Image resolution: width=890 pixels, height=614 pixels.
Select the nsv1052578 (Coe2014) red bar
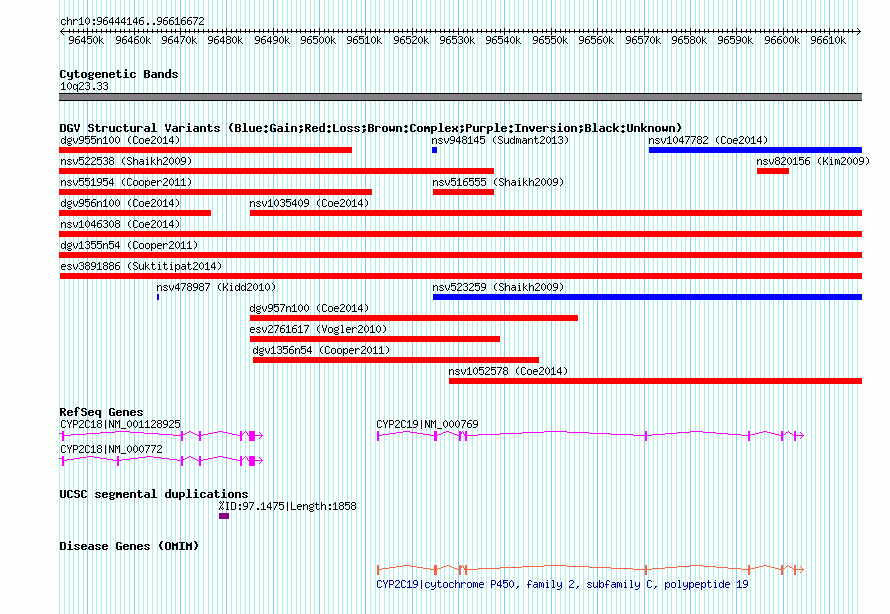click(656, 381)
